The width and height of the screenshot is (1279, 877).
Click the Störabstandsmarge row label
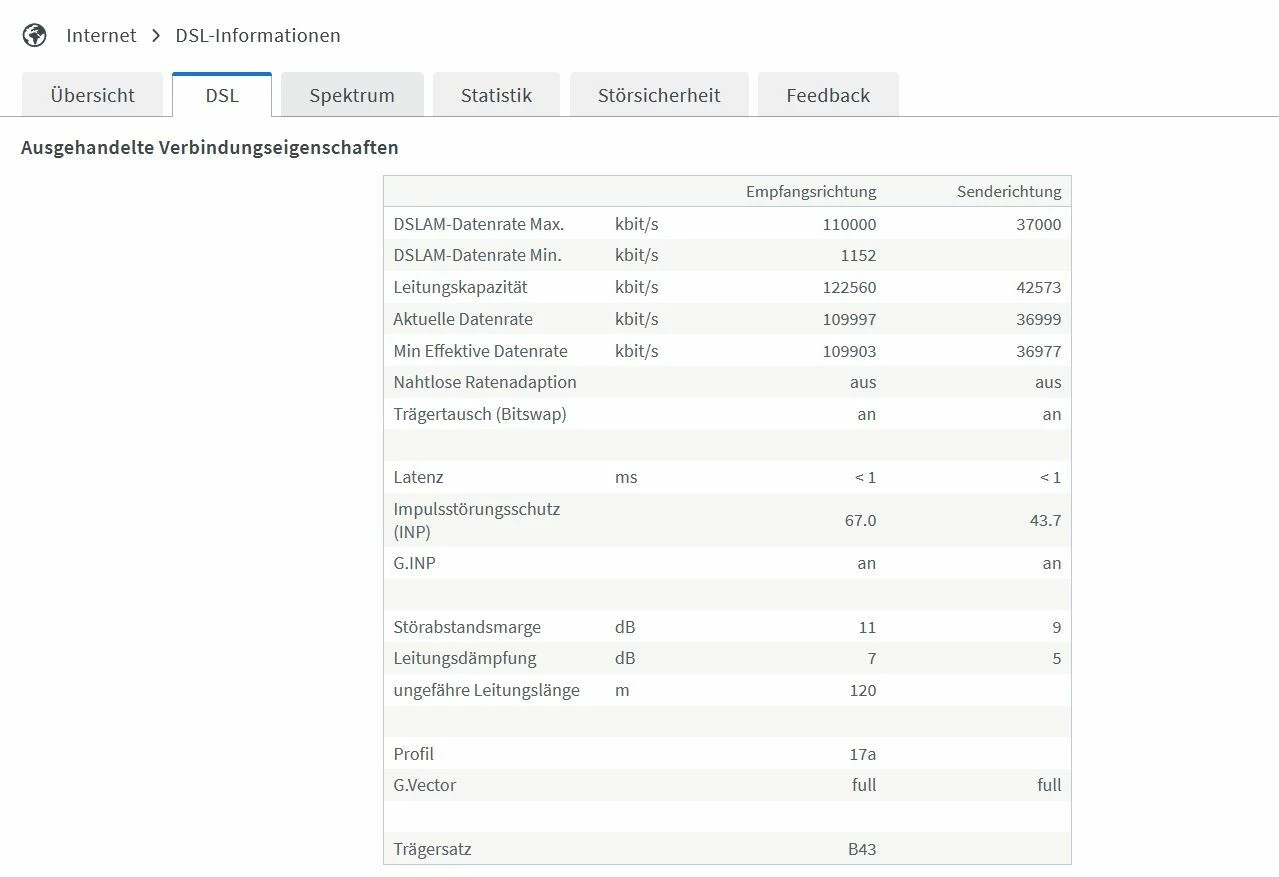[x=467, y=627]
